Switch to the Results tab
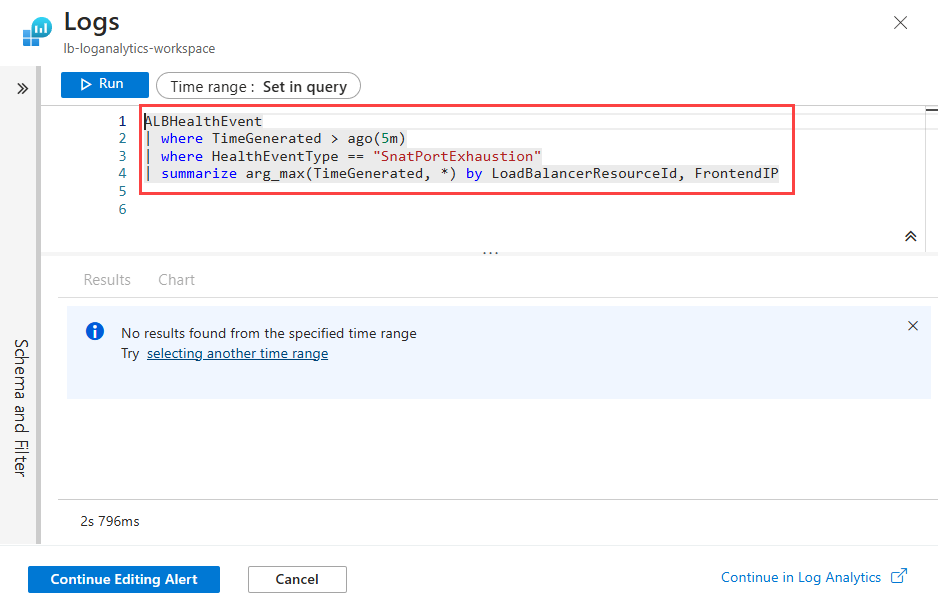 pyautogui.click(x=107, y=280)
